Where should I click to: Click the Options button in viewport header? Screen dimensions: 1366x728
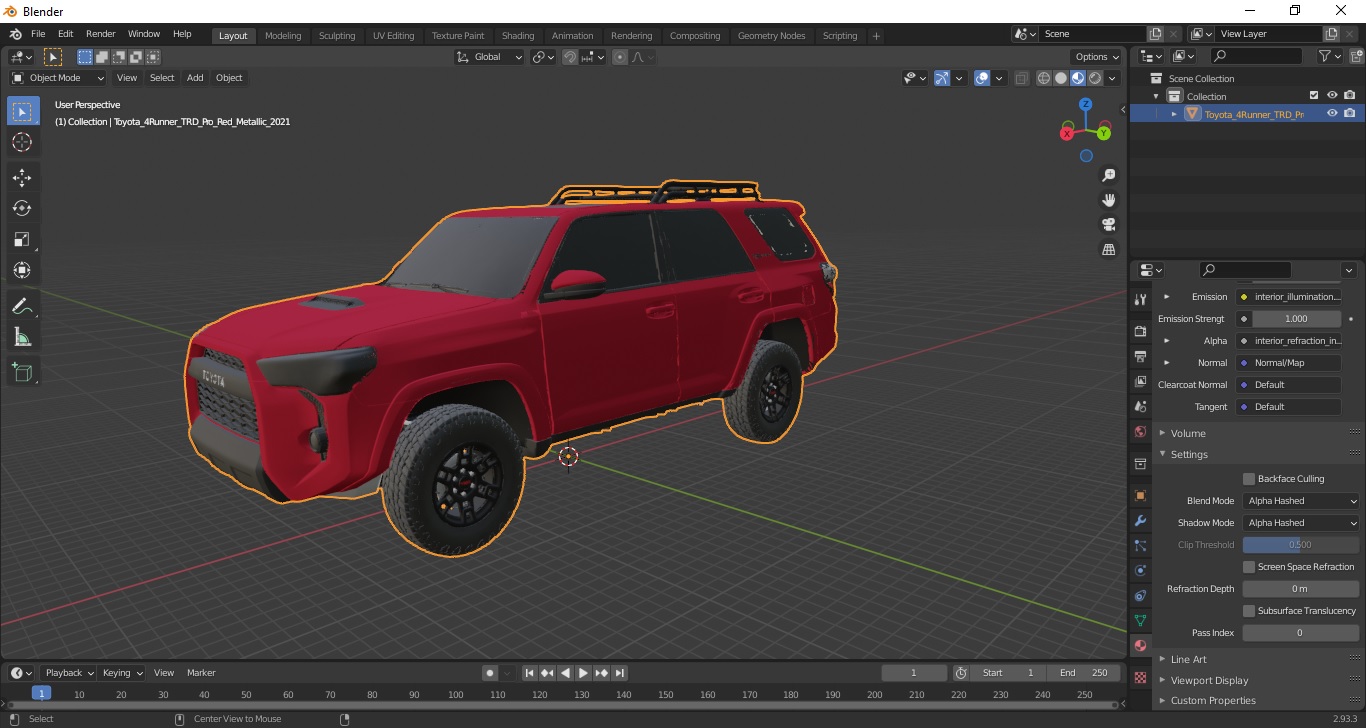[1096, 57]
